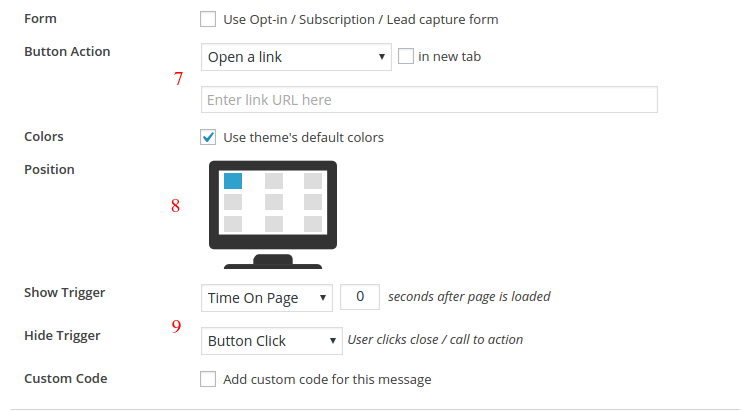741x411 pixels.
Task: Pick bottom-right position square
Action: tap(313, 224)
